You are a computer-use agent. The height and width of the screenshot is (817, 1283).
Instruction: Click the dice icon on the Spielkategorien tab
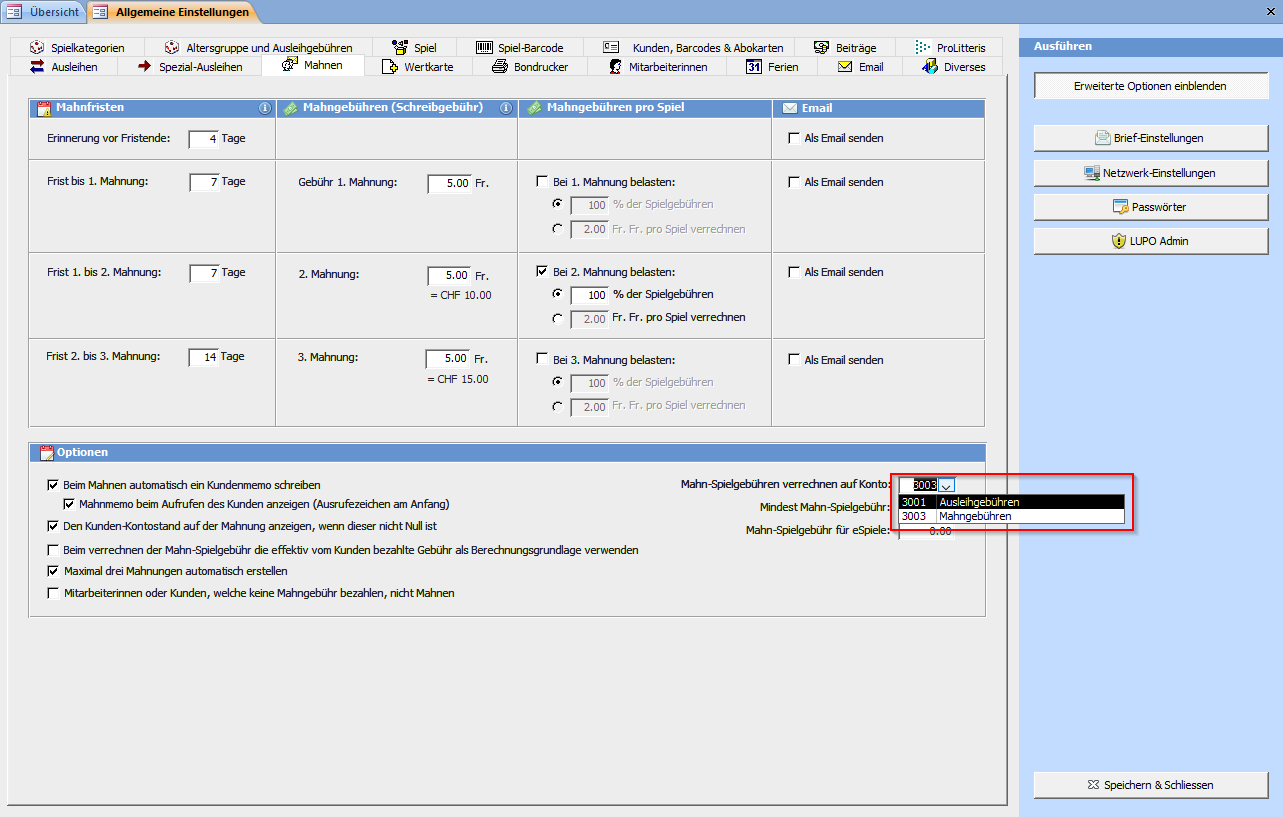click(37, 47)
